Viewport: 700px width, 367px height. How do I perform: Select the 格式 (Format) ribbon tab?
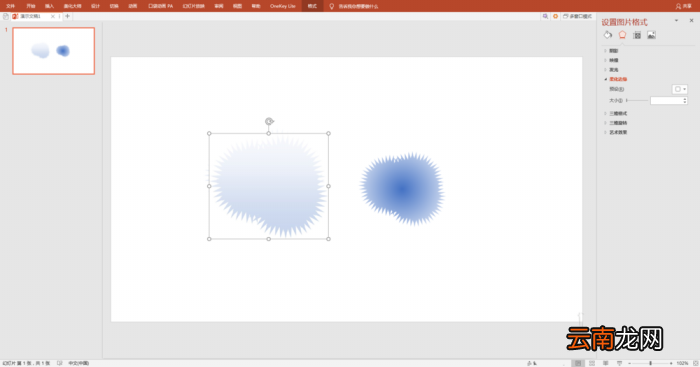tap(312, 6)
